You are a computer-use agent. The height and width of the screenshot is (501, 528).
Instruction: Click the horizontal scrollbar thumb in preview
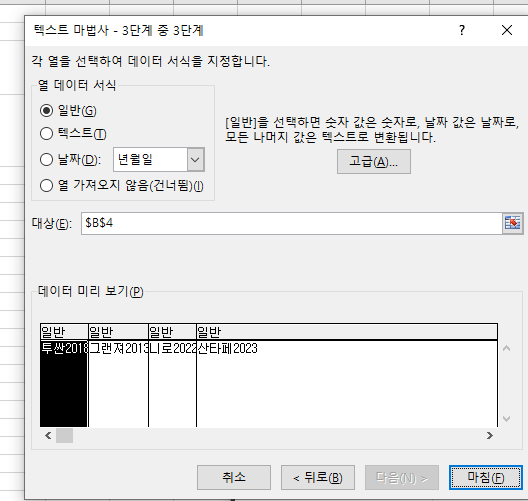(x=64, y=436)
